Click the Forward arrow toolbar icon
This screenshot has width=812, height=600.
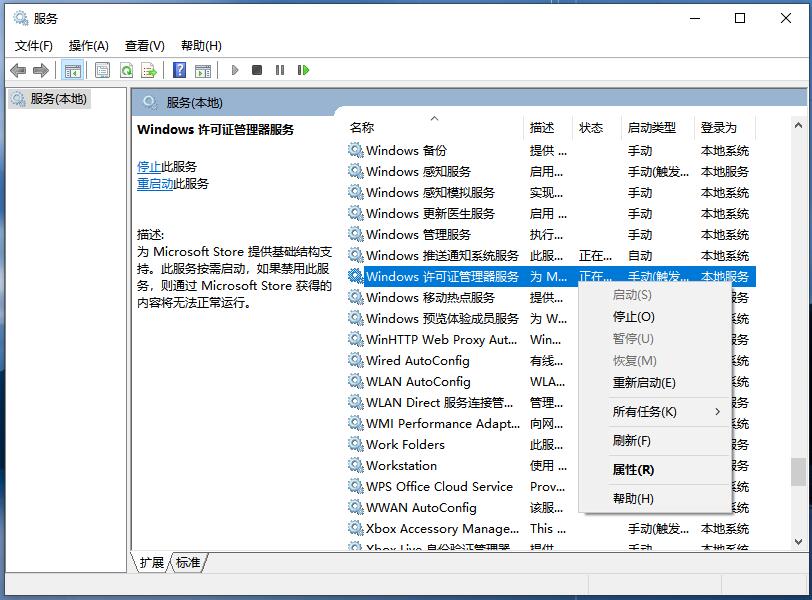(x=41, y=70)
